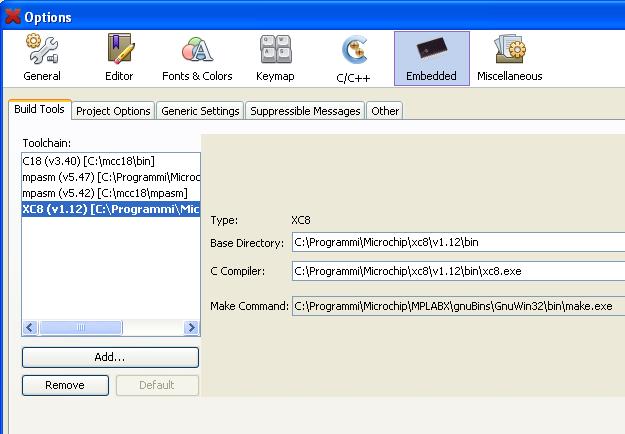Select the Fonts & Colors category

(x=197, y=58)
